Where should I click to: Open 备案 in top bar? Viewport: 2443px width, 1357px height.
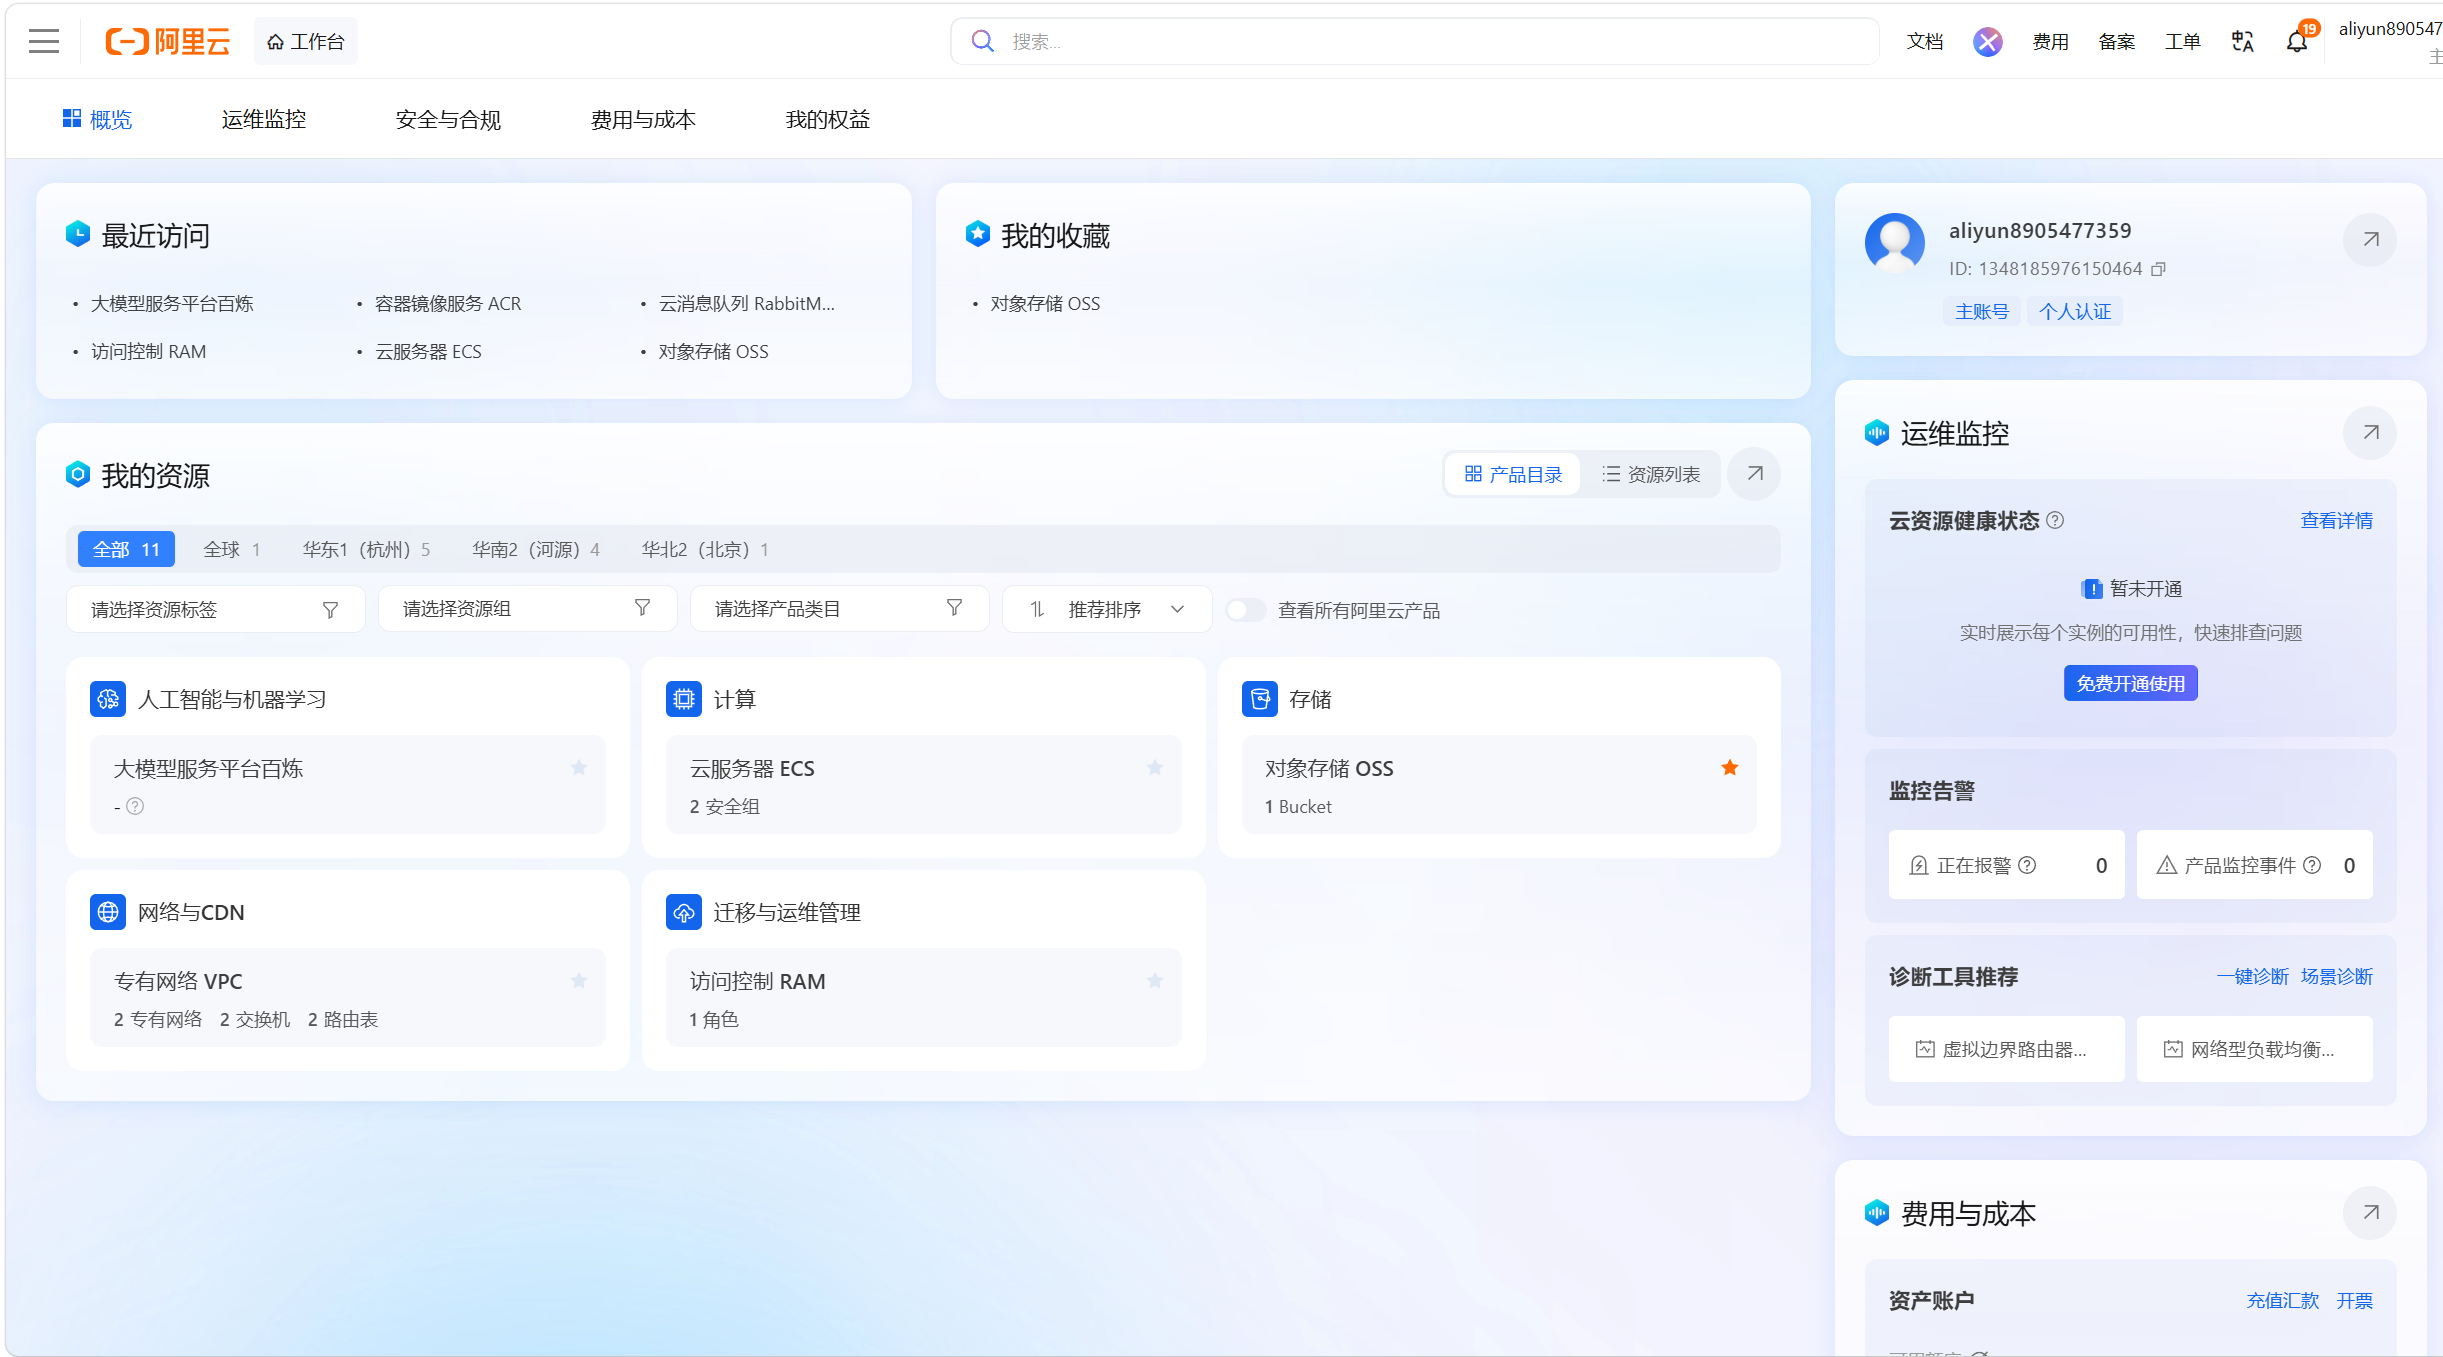[x=2117, y=41]
